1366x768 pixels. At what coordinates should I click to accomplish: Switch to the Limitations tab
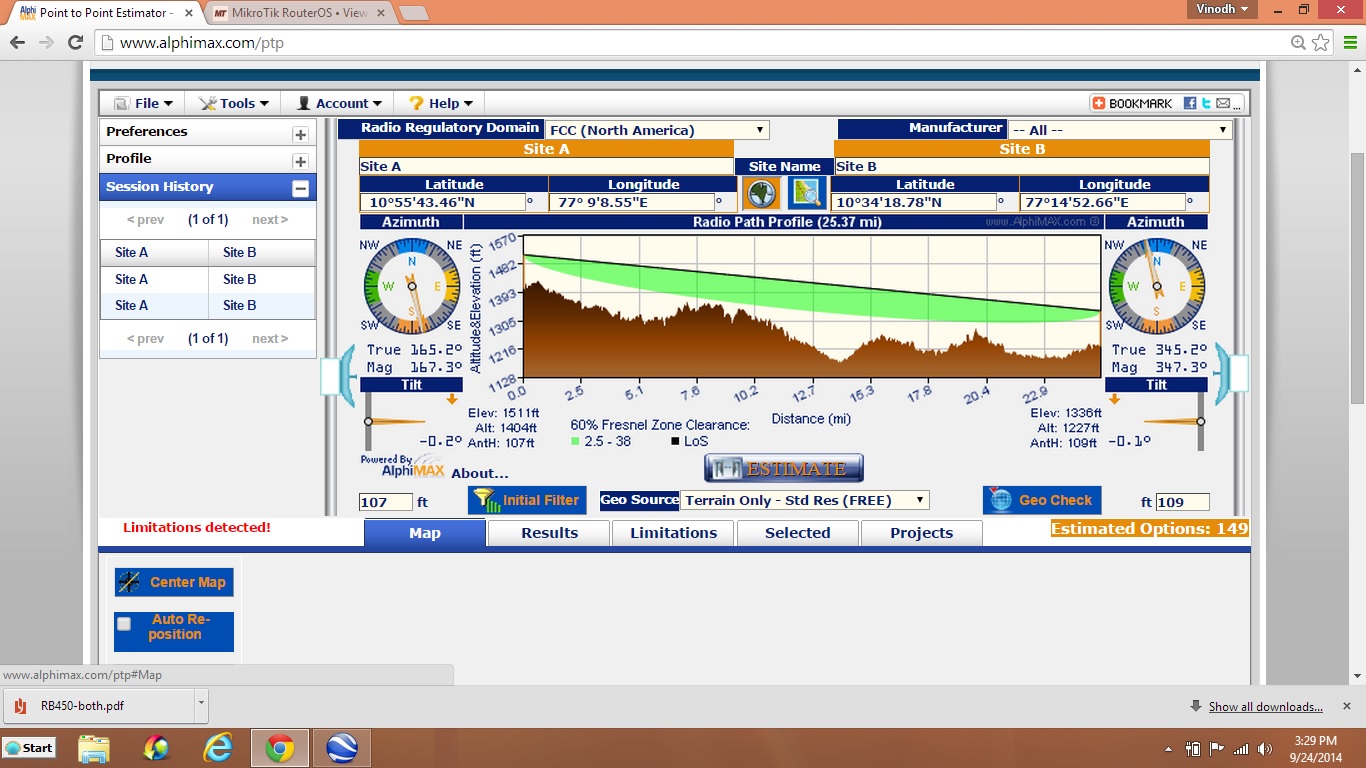[673, 533]
